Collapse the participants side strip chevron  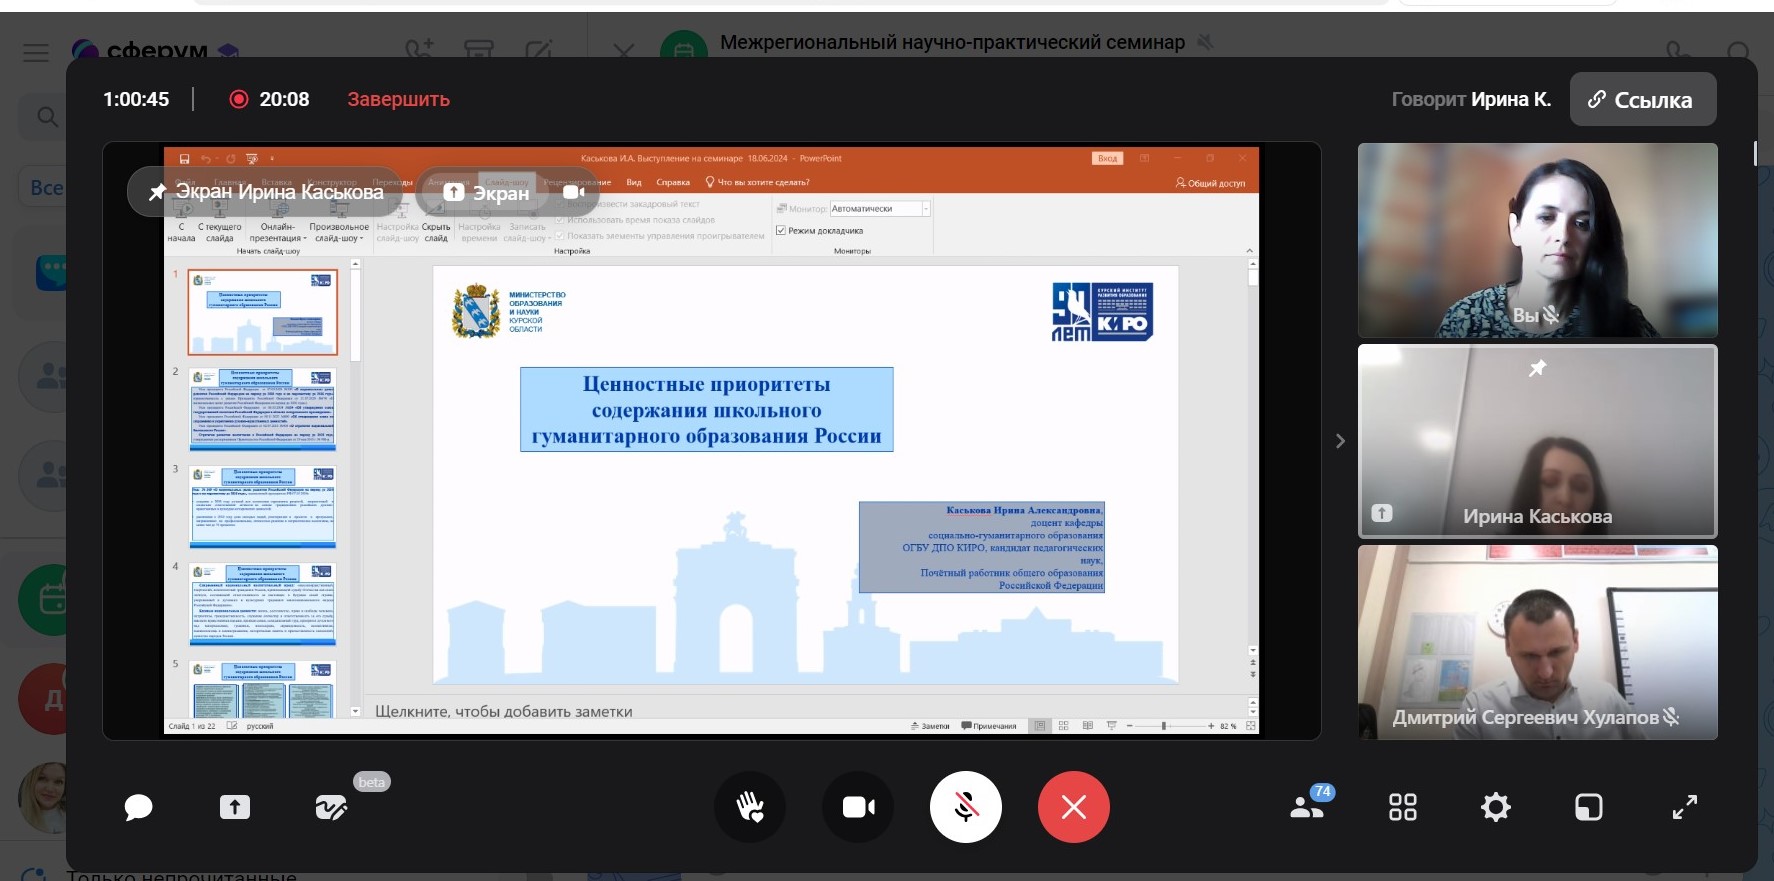click(1340, 441)
